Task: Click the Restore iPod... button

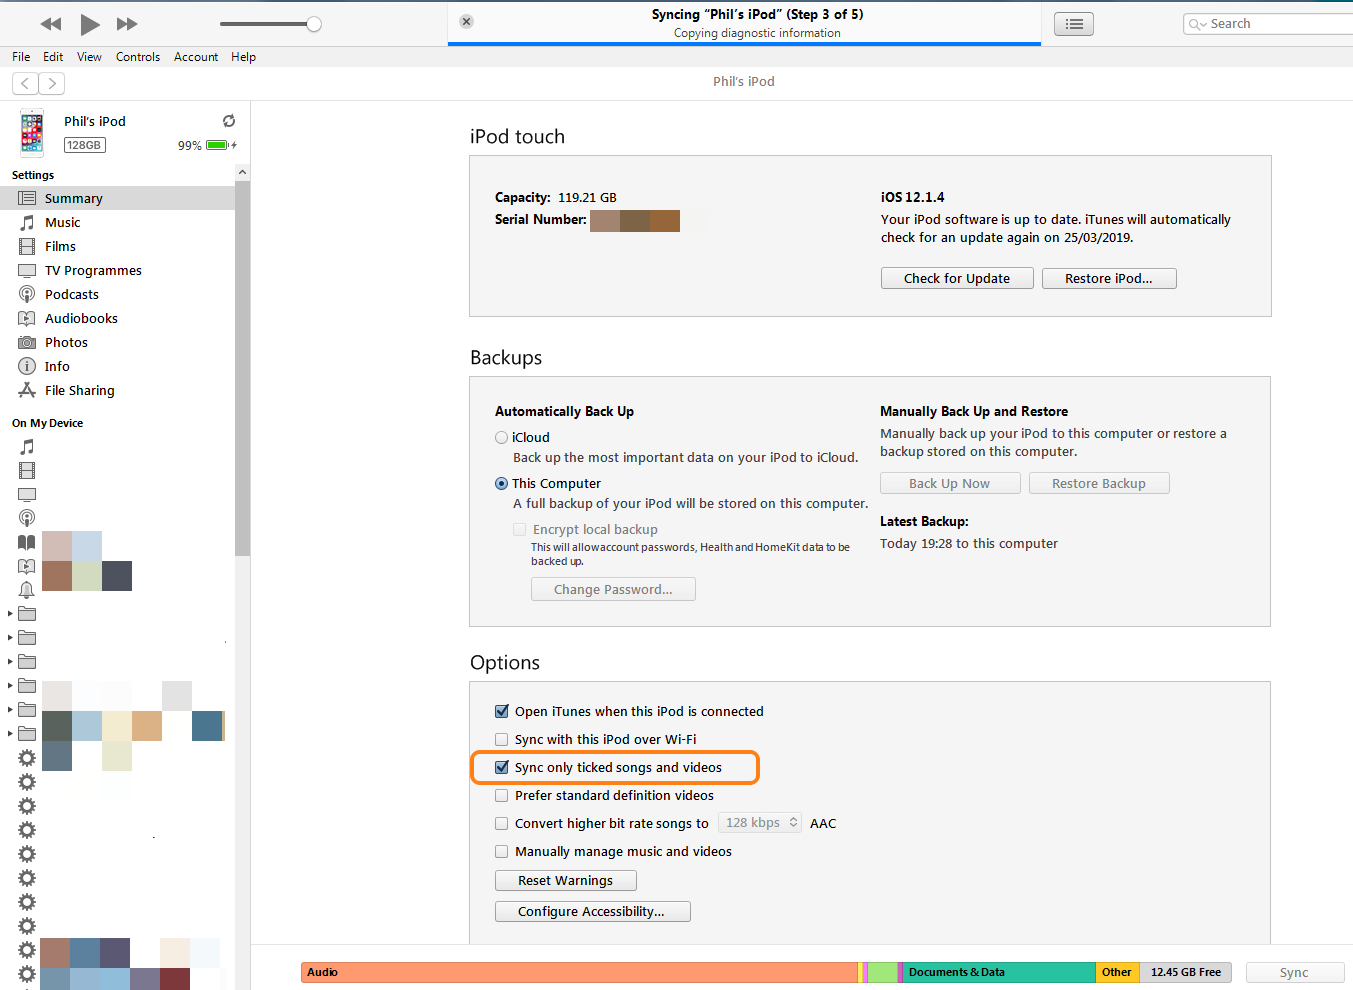Action: point(1109,278)
